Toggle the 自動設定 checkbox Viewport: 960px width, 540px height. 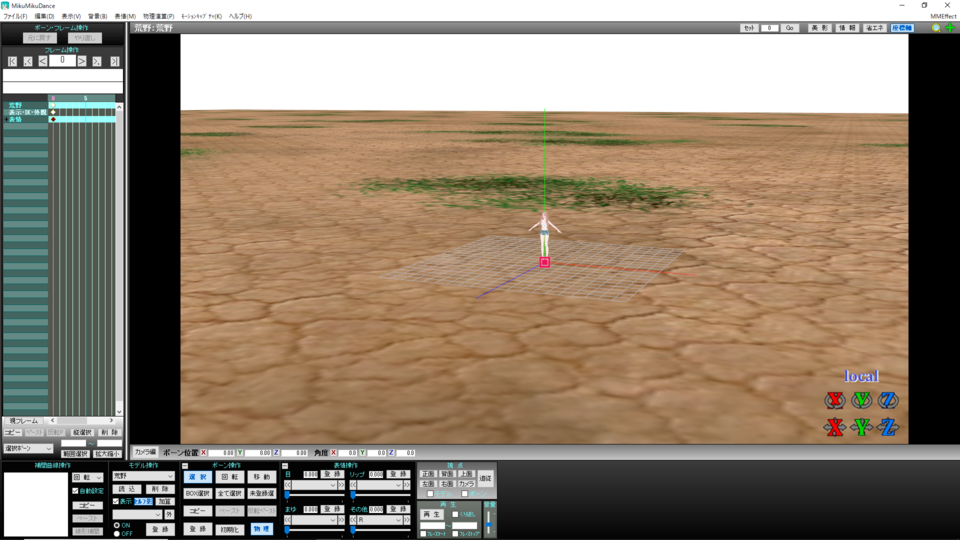click(76, 491)
